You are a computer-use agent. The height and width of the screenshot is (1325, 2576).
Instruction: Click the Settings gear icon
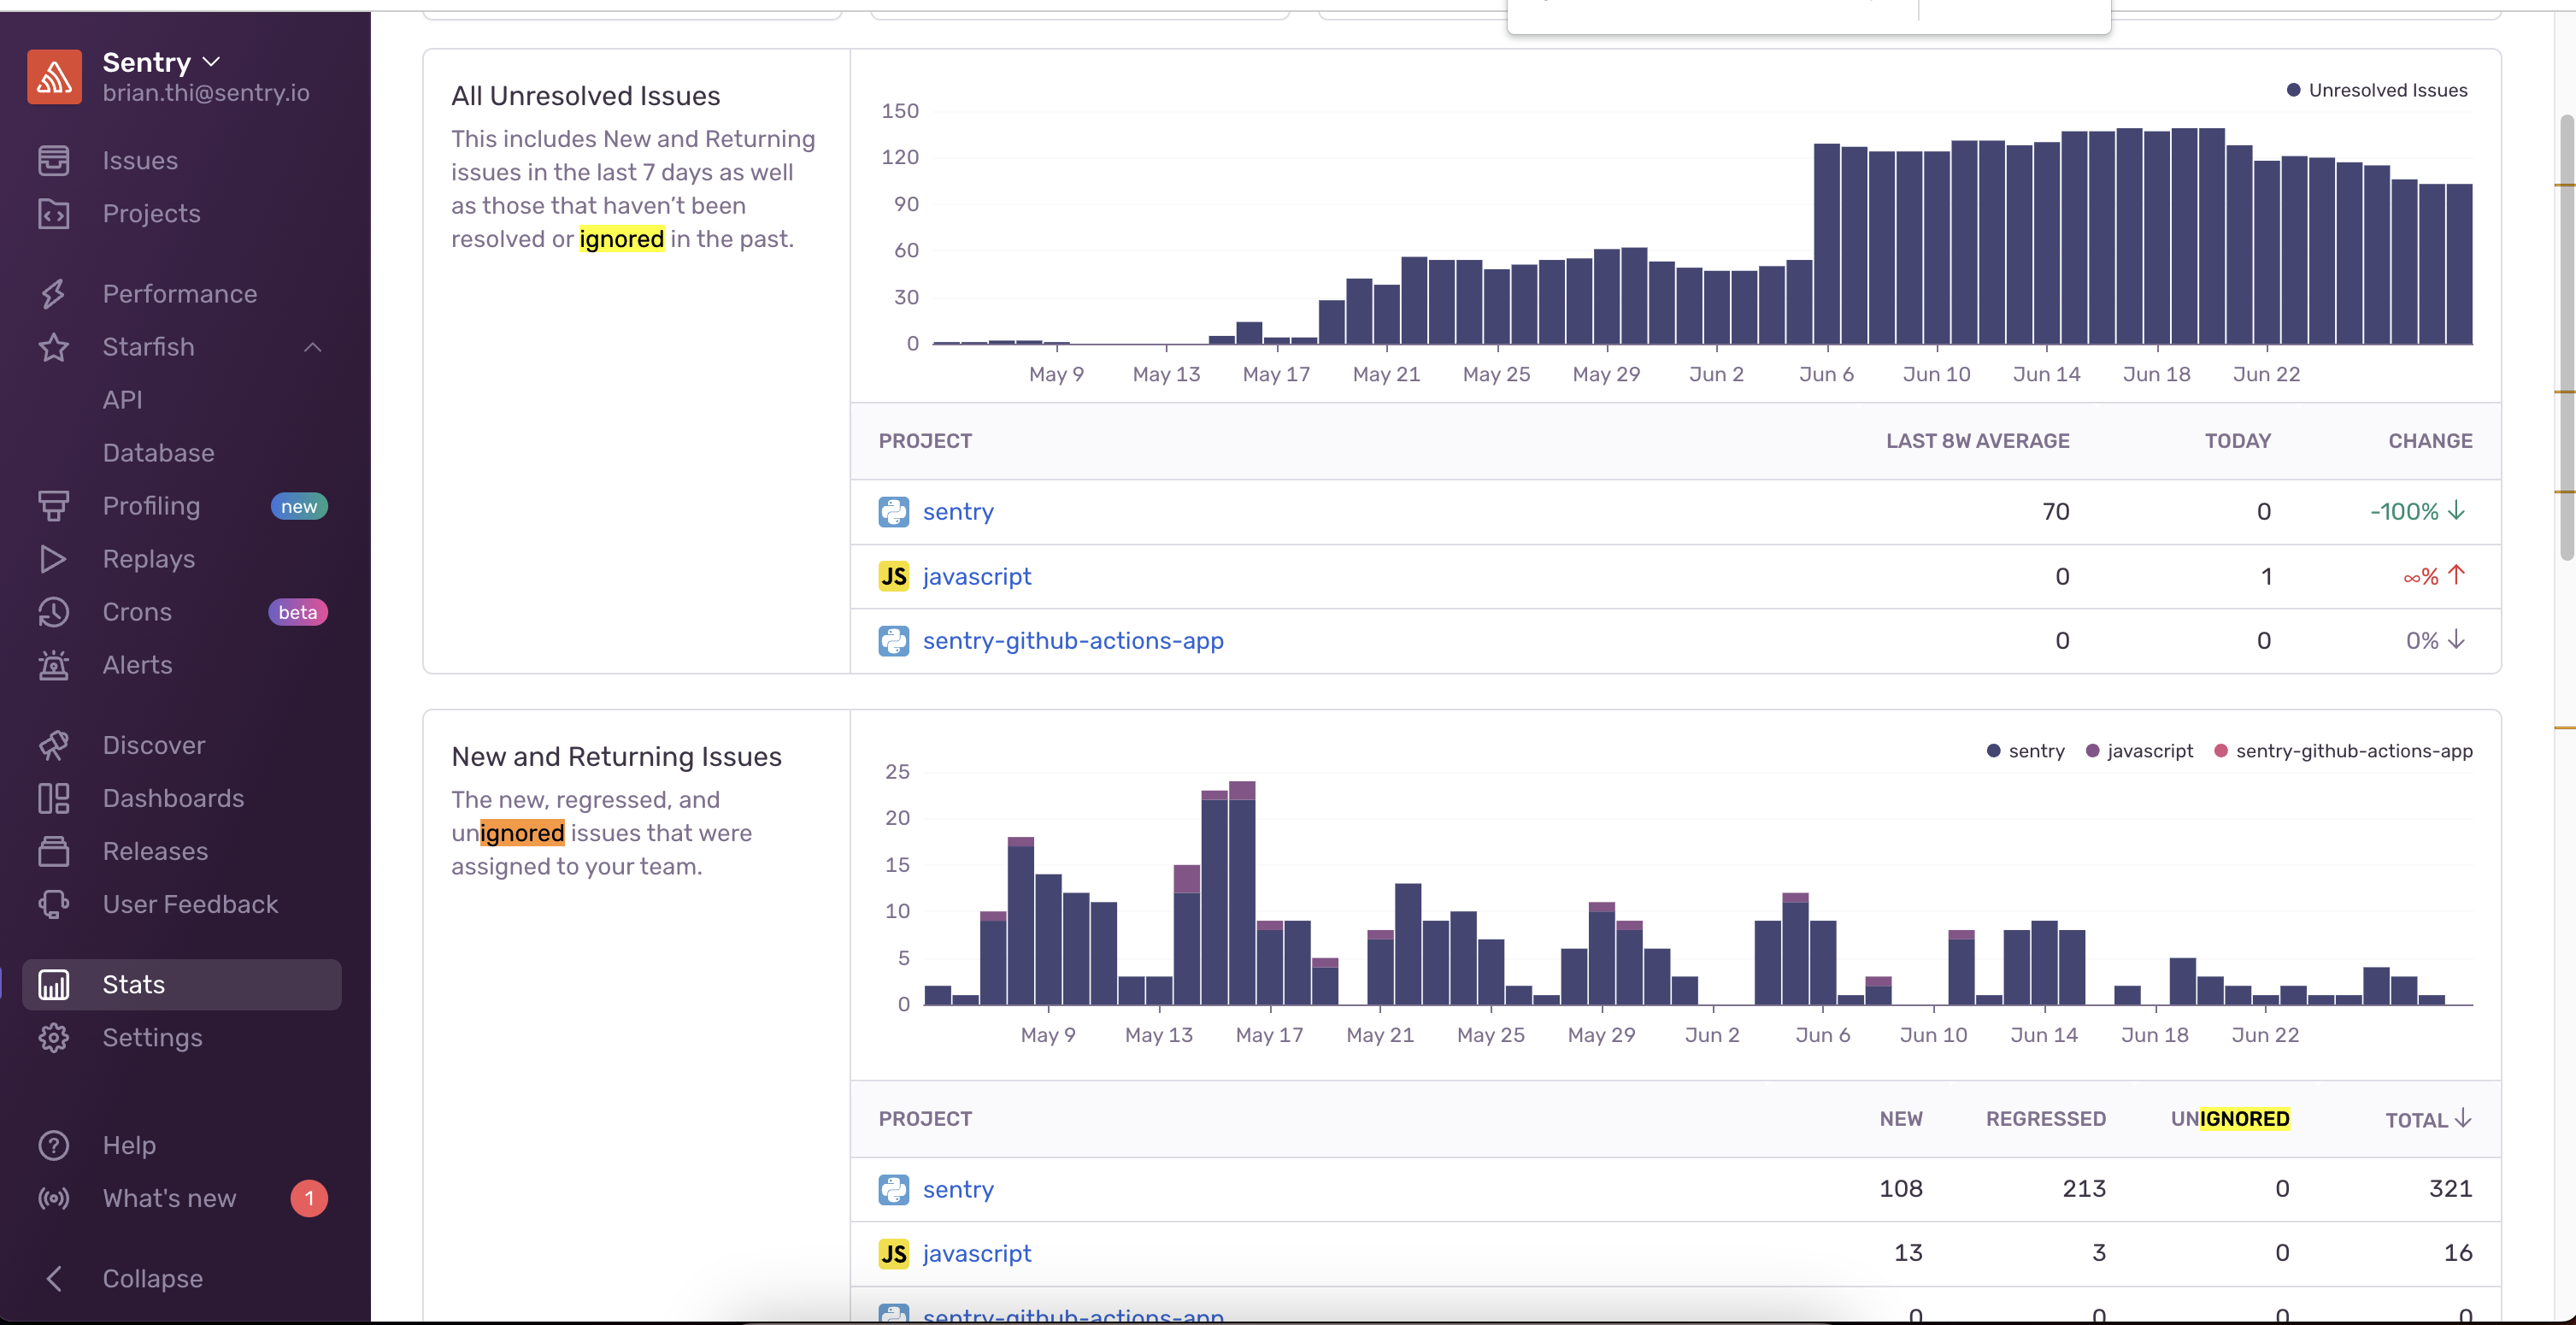[x=53, y=1037]
